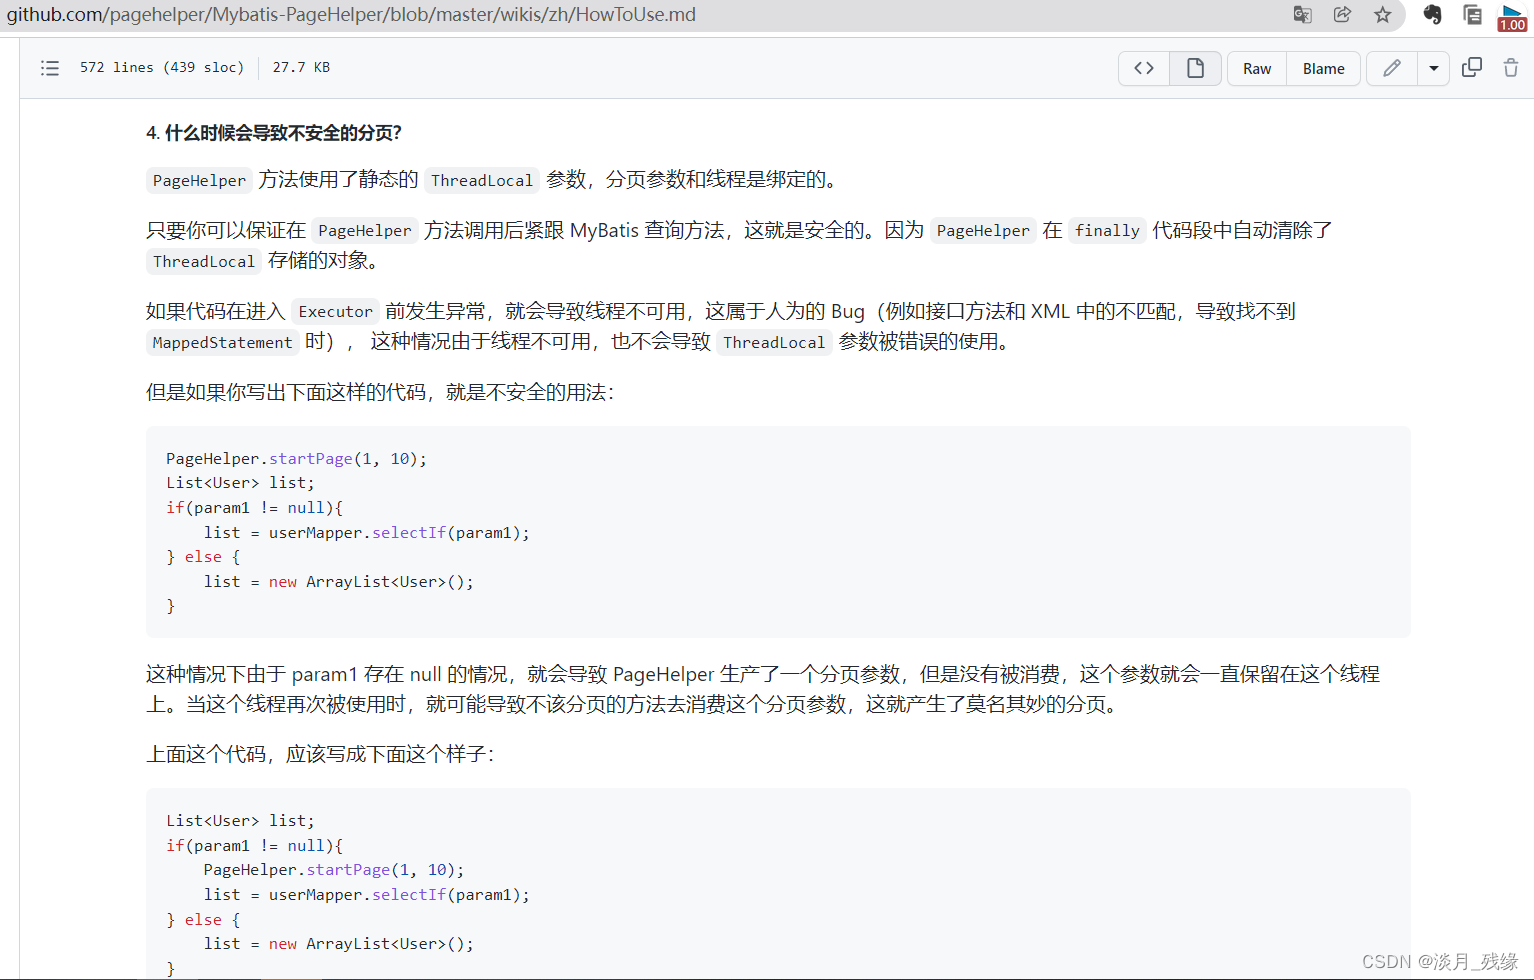Open the extension showing 1.00 badge

click(1511, 17)
